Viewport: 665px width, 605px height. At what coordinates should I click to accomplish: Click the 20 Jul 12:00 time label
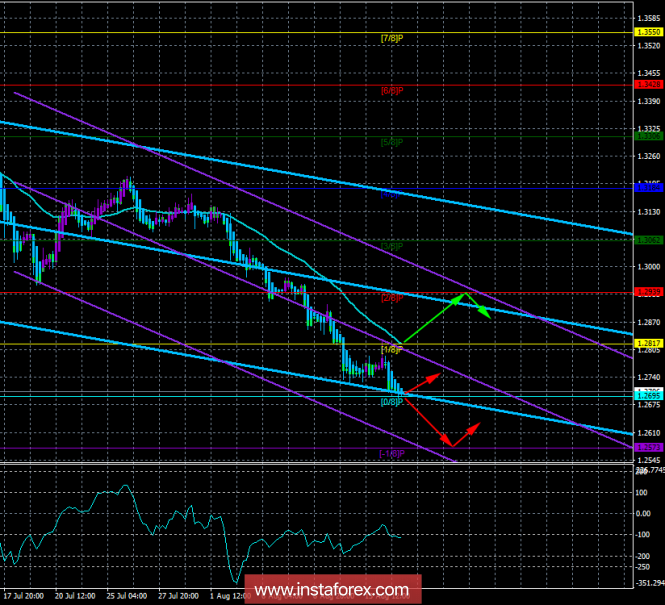point(75,596)
